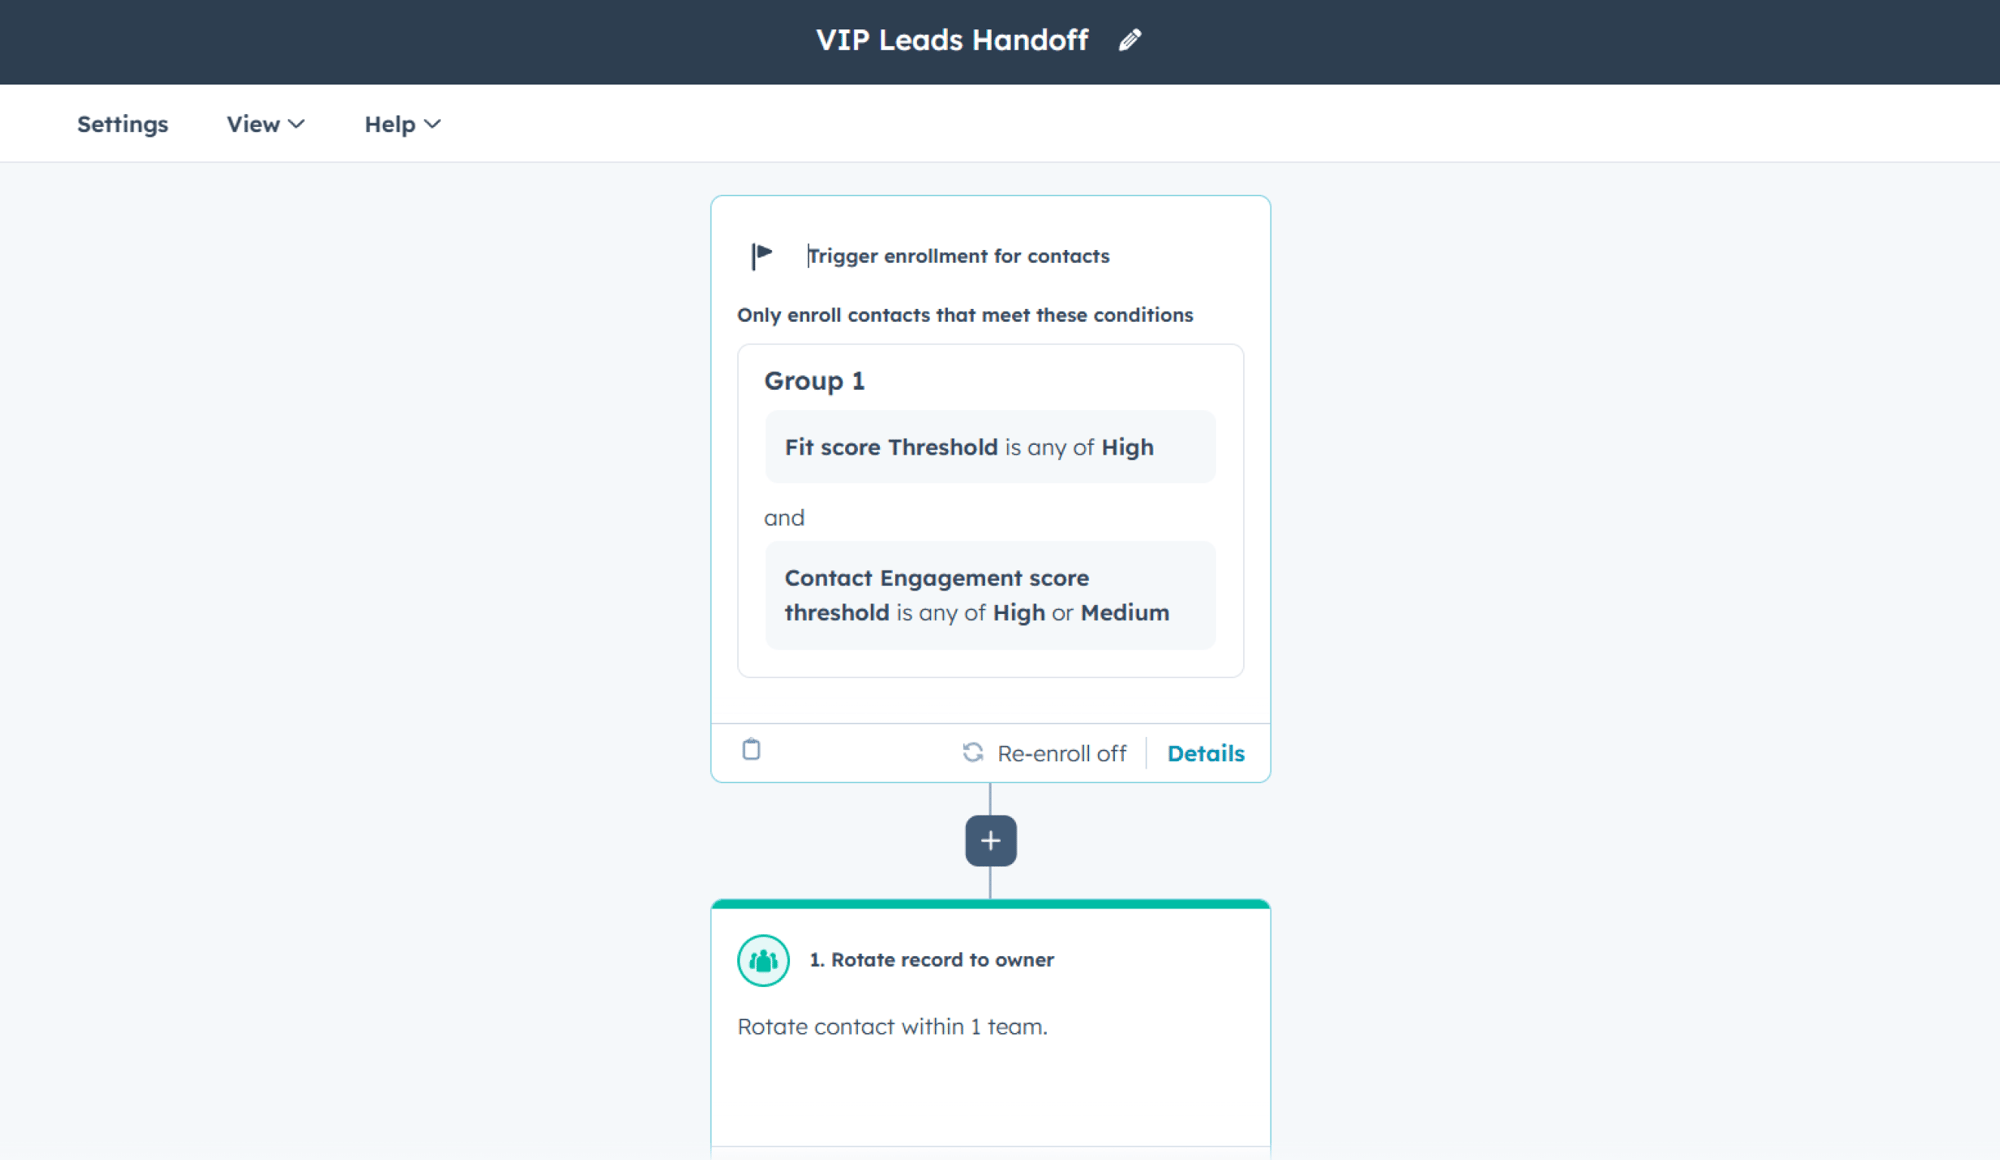2000x1160 pixels.
Task: Click the pencil icon to rename workflow
Action: point(1130,40)
